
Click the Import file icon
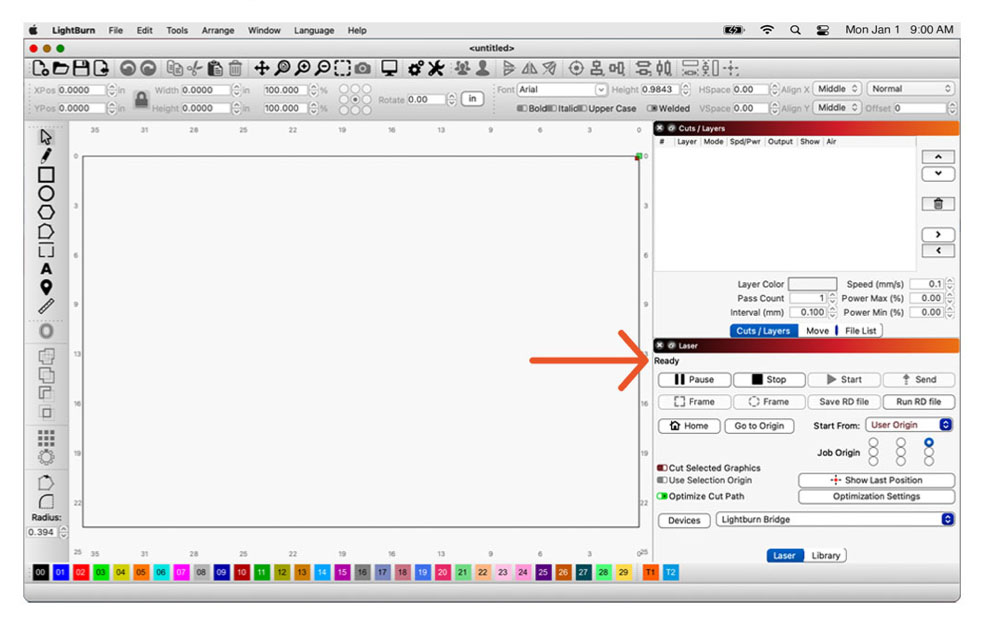click(101, 68)
